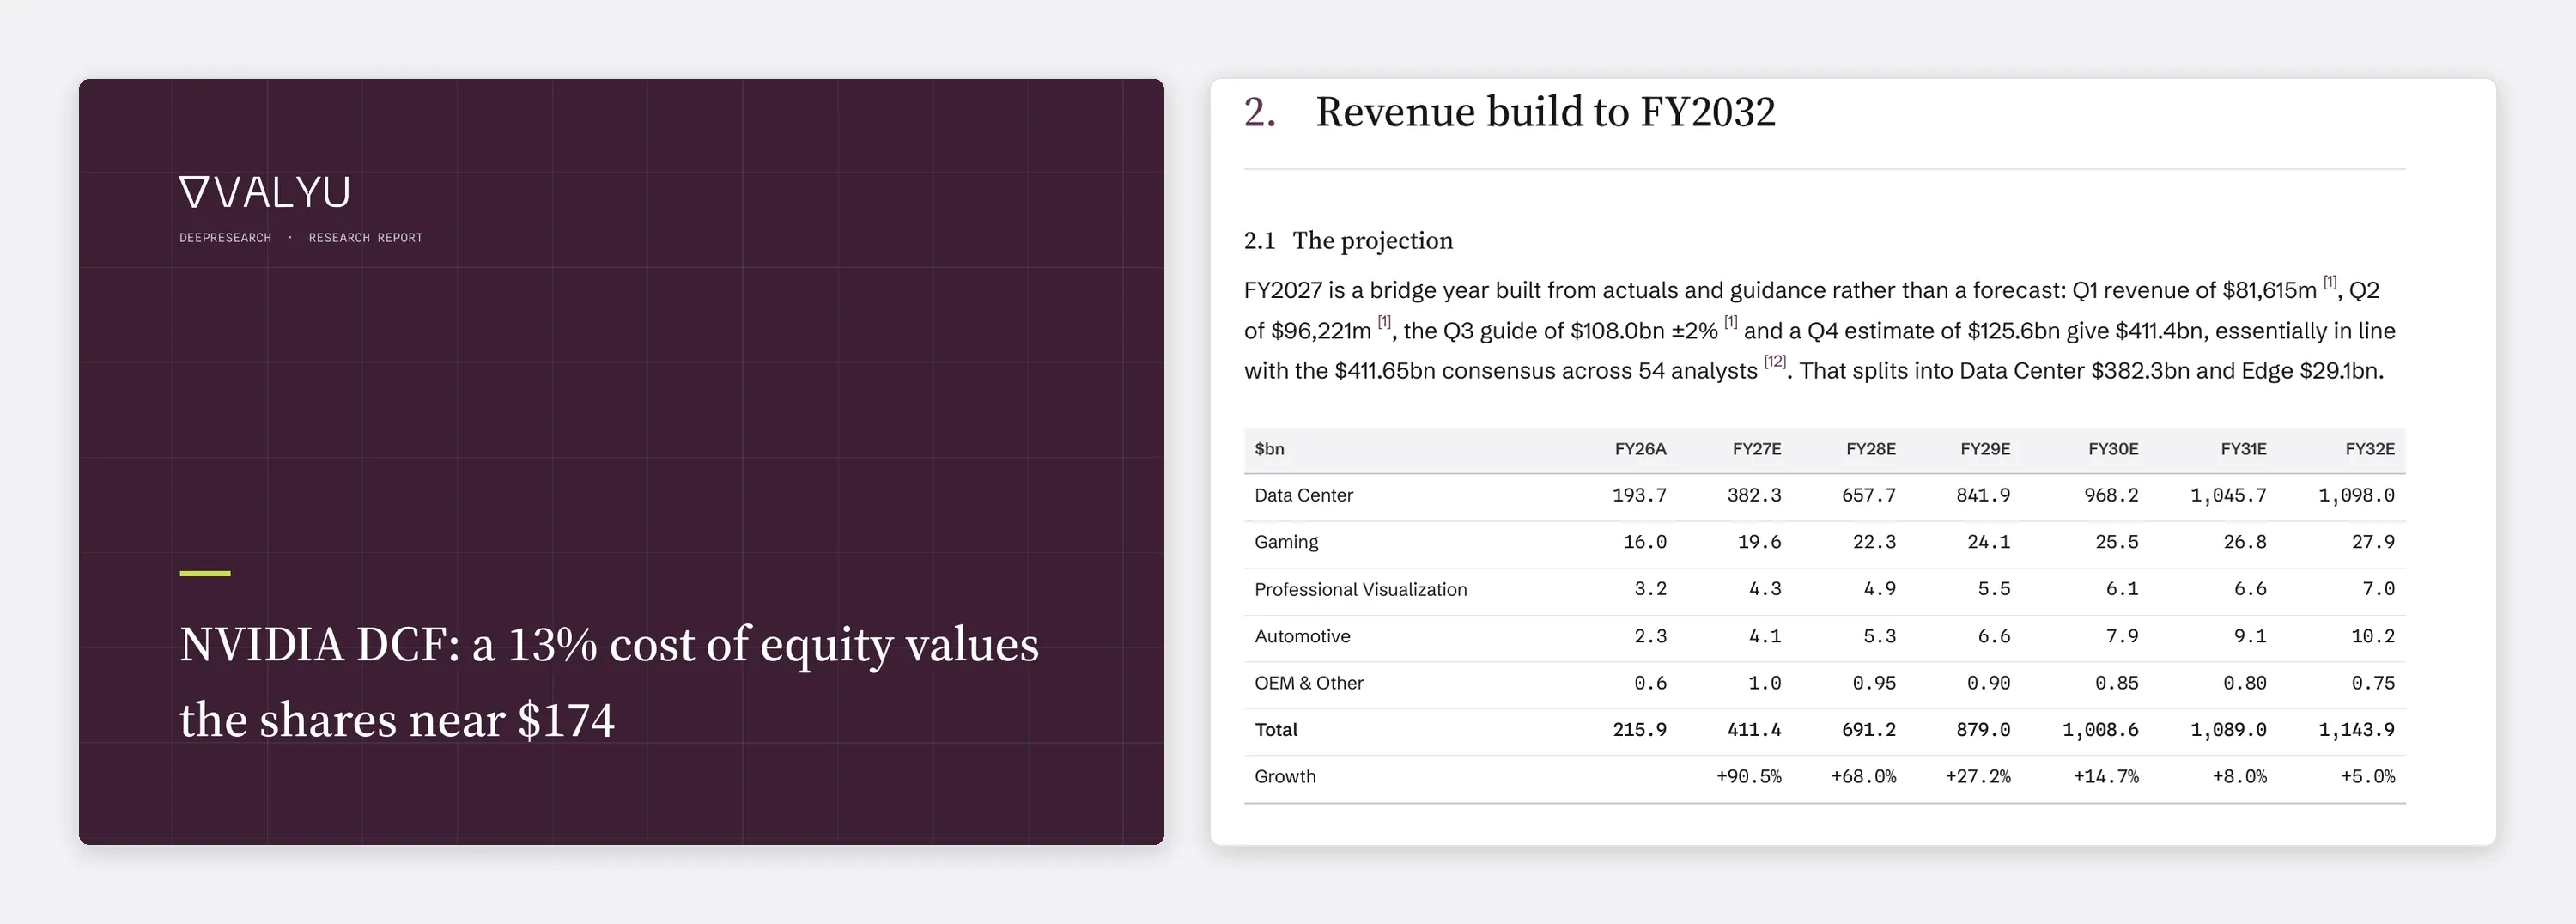Click the FY27E column header
This screenshot has width=2576, height=924.
[1756, 449]
